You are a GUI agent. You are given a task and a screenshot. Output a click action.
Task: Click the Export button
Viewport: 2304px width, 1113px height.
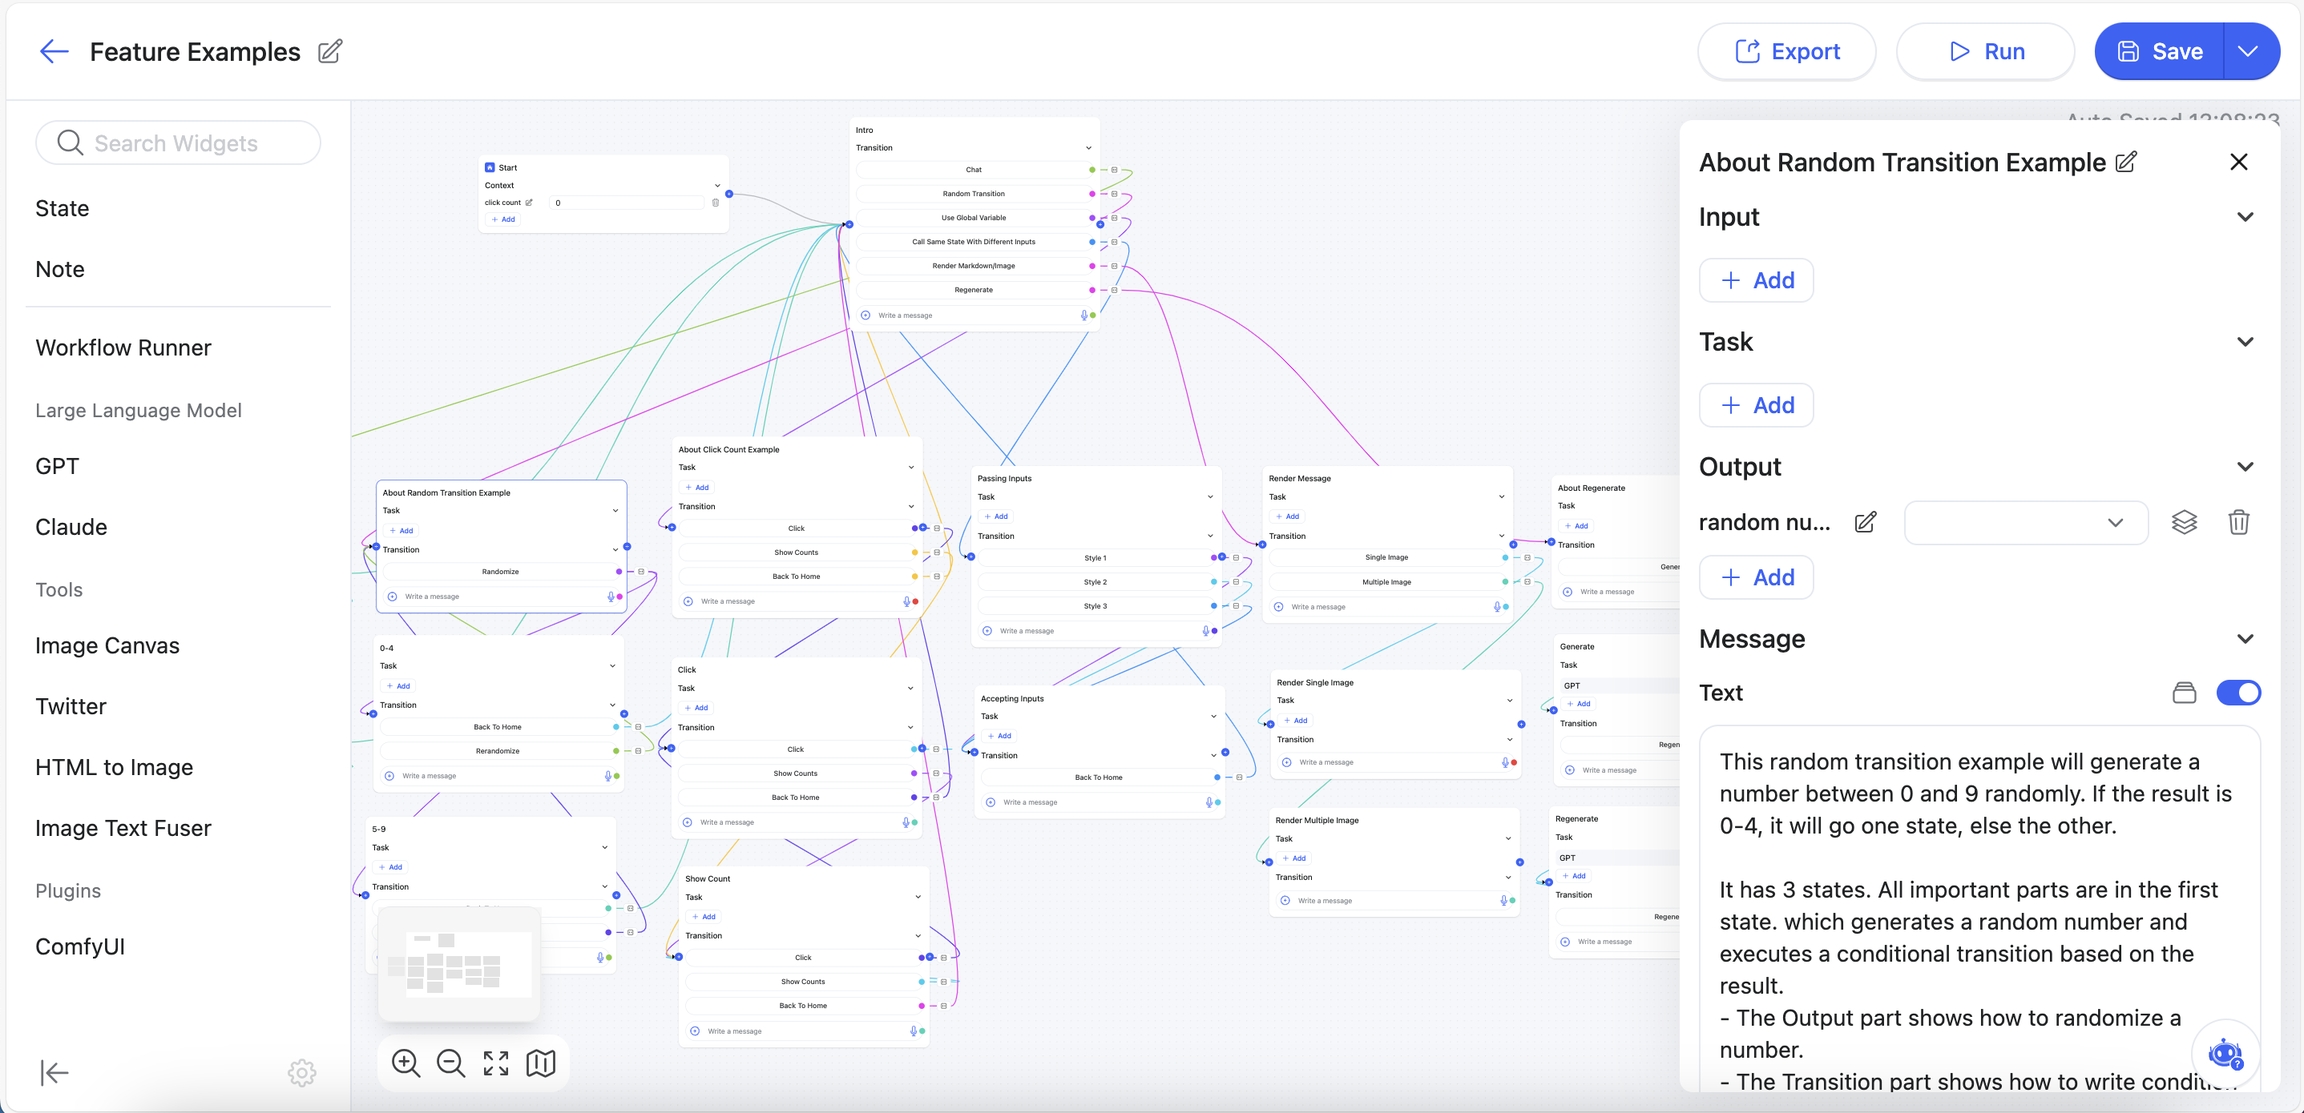point(1786,51)
